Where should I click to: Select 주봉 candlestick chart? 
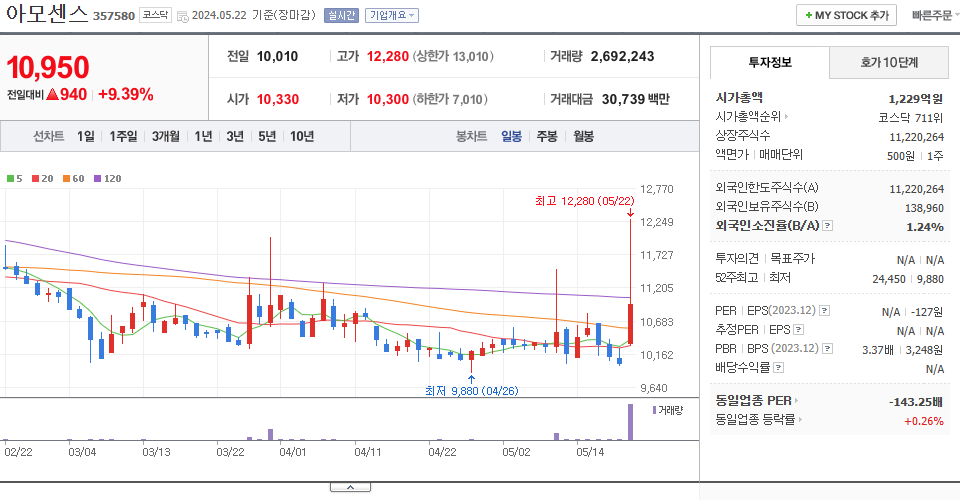547,136
